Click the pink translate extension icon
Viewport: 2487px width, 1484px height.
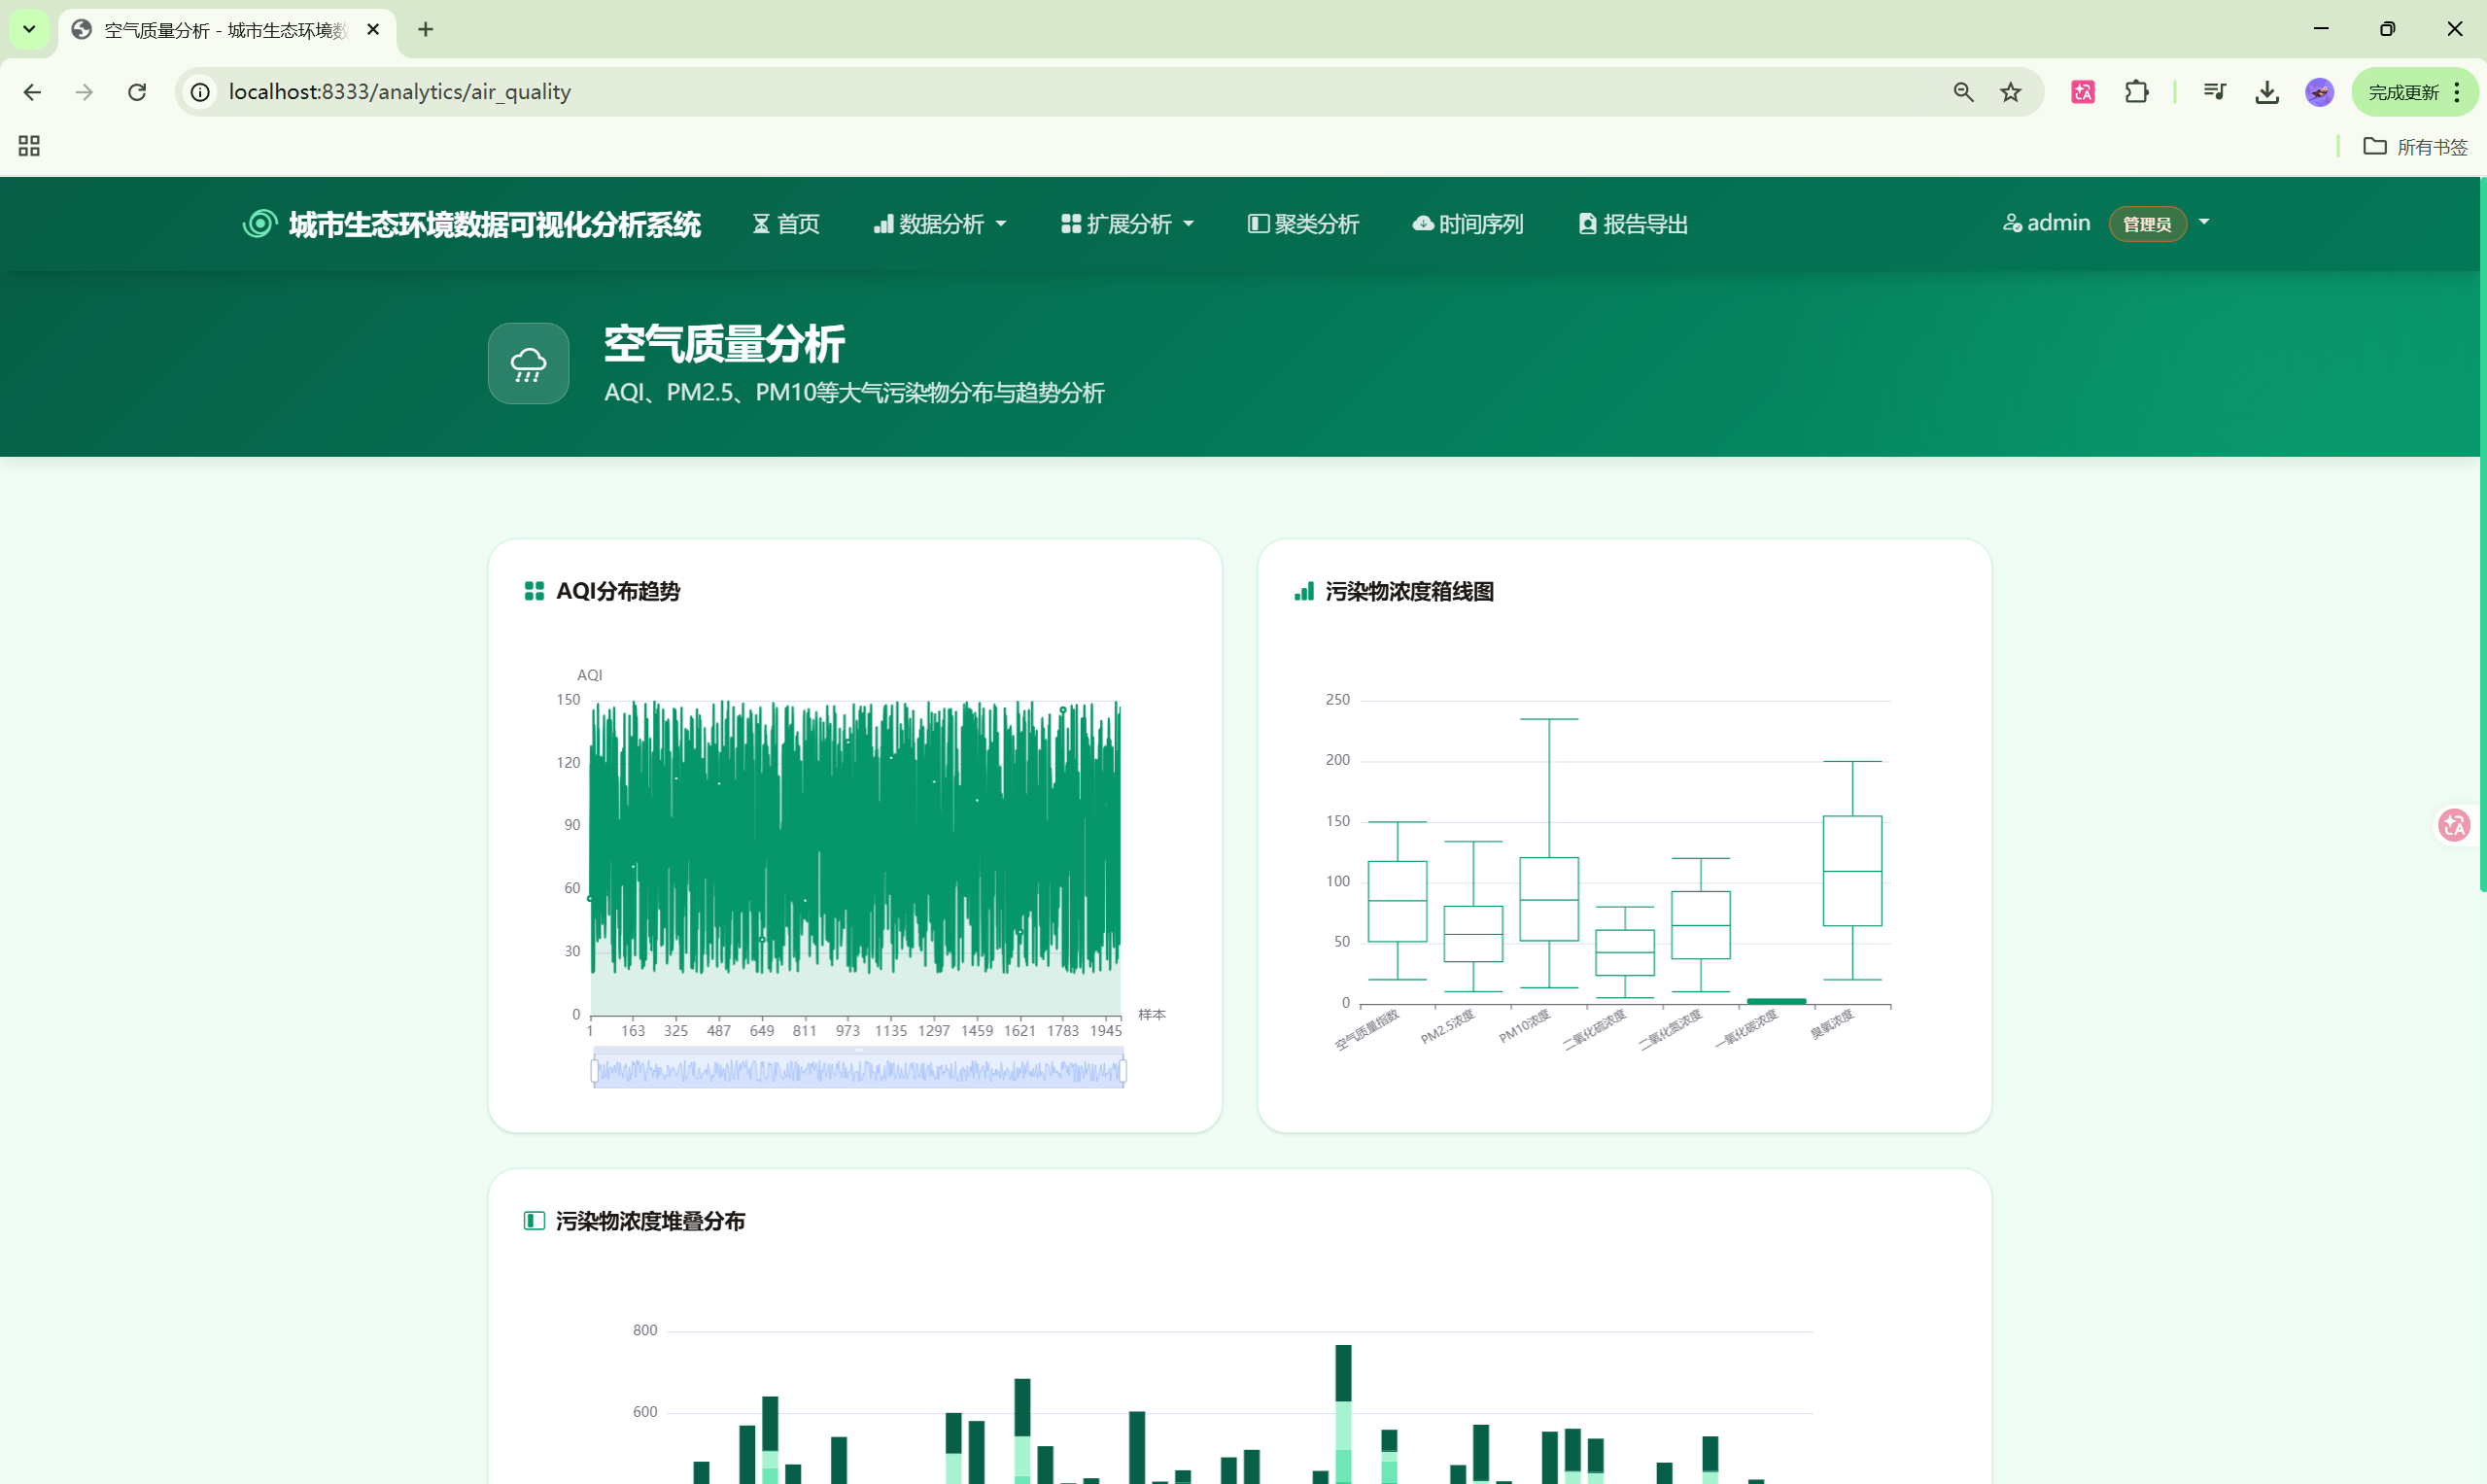[x=2083, y=92]
